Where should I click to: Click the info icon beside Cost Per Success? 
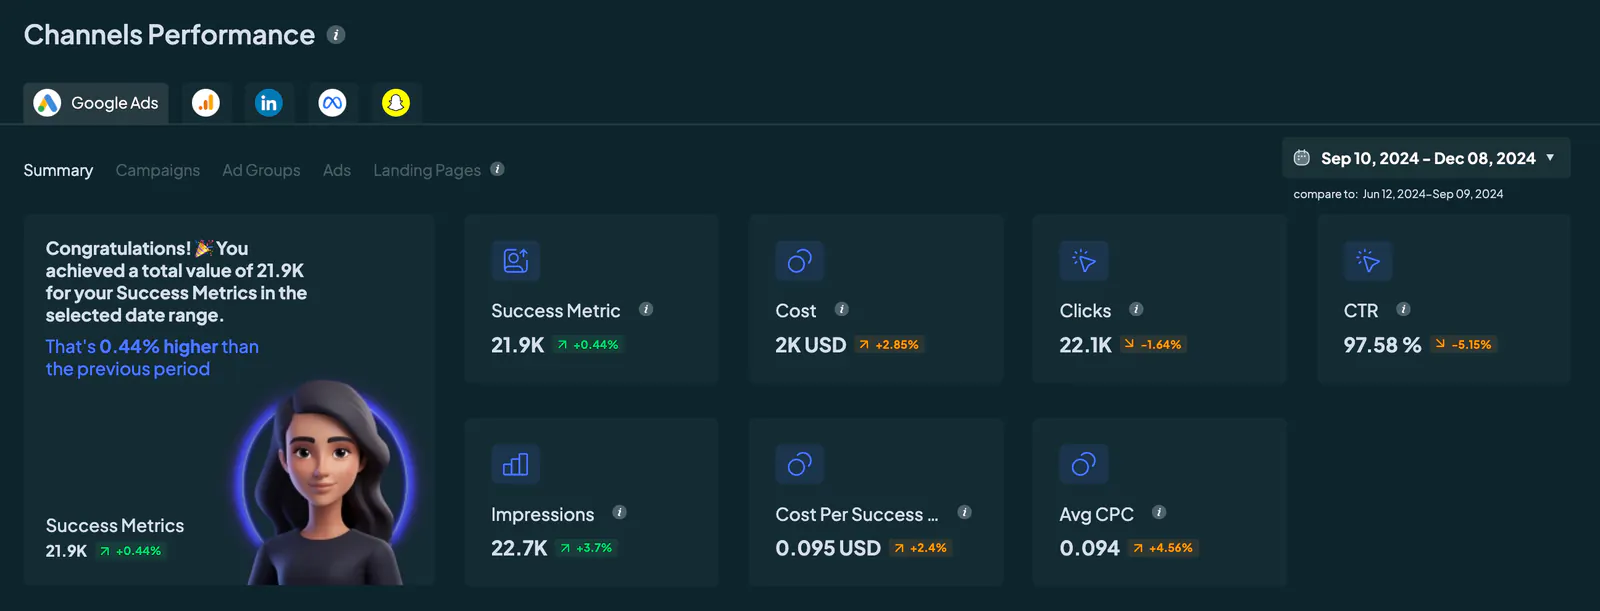click(x=964, y=512)
